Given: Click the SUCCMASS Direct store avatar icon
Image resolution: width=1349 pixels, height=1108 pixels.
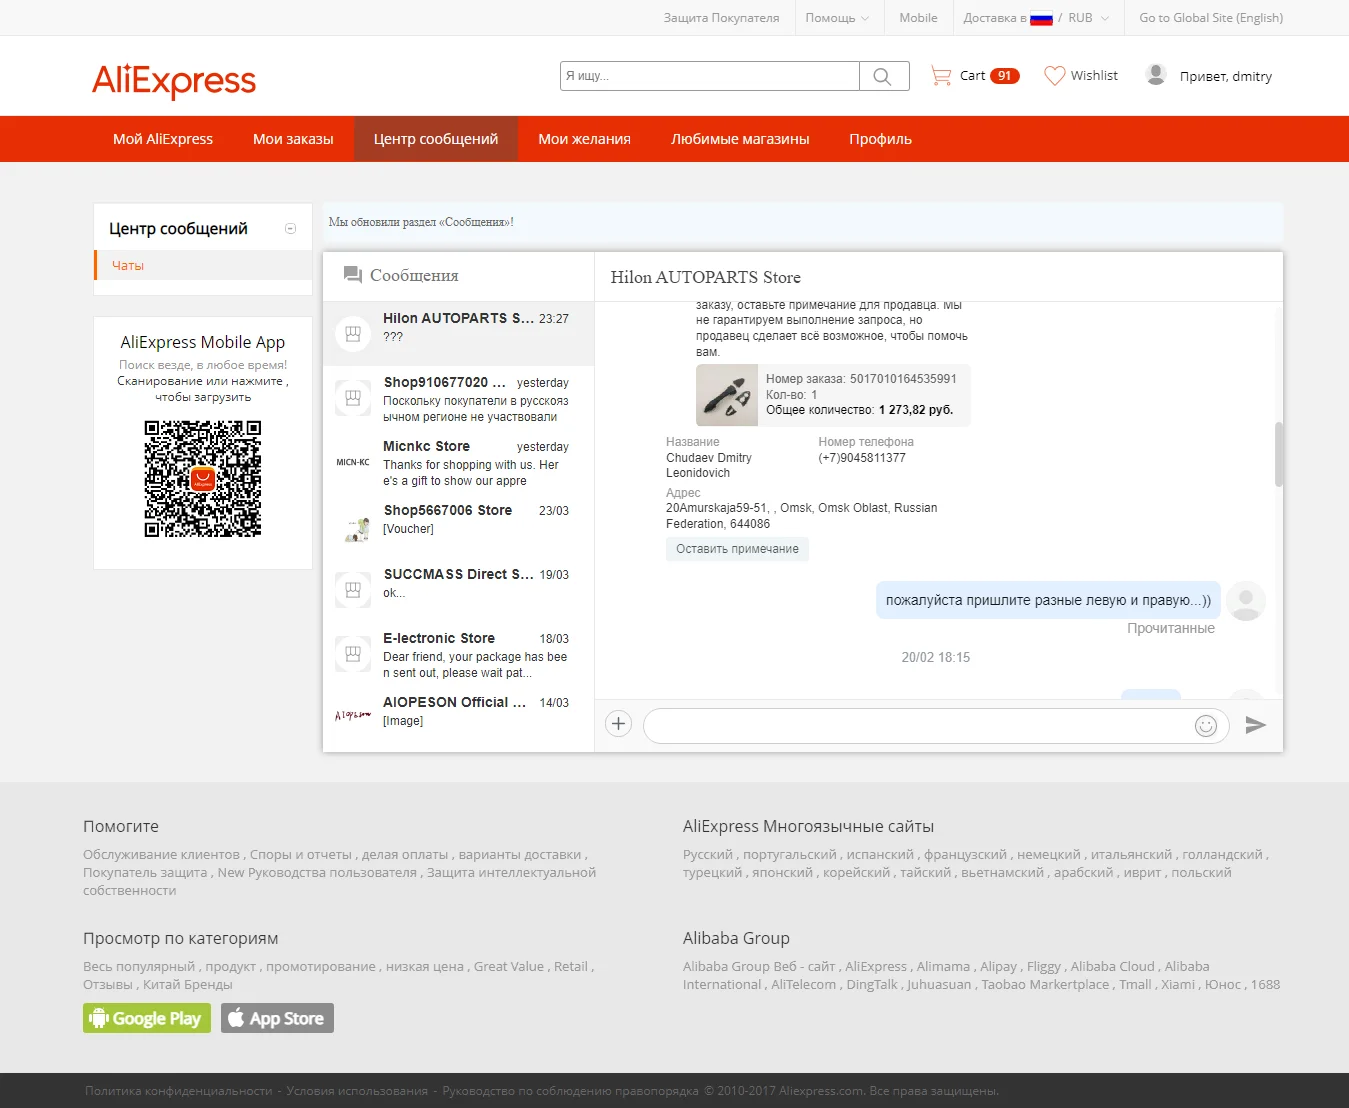Looking at the screenshot, I should (x=353, y=590).
